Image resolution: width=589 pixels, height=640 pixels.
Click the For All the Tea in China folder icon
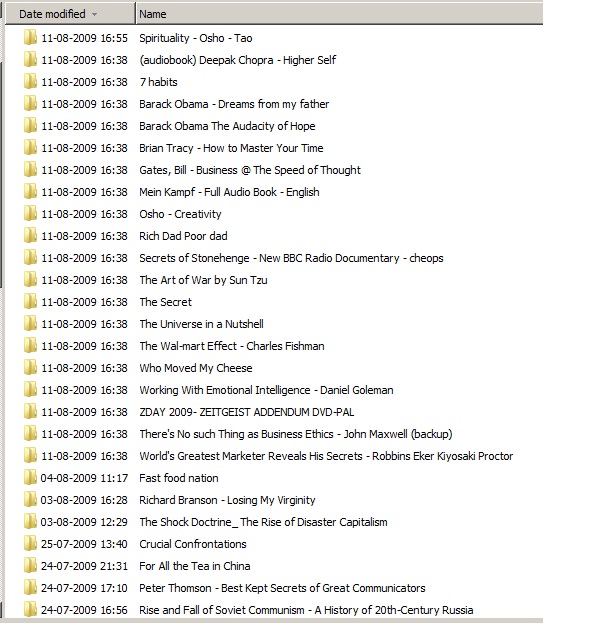point(30,566)
